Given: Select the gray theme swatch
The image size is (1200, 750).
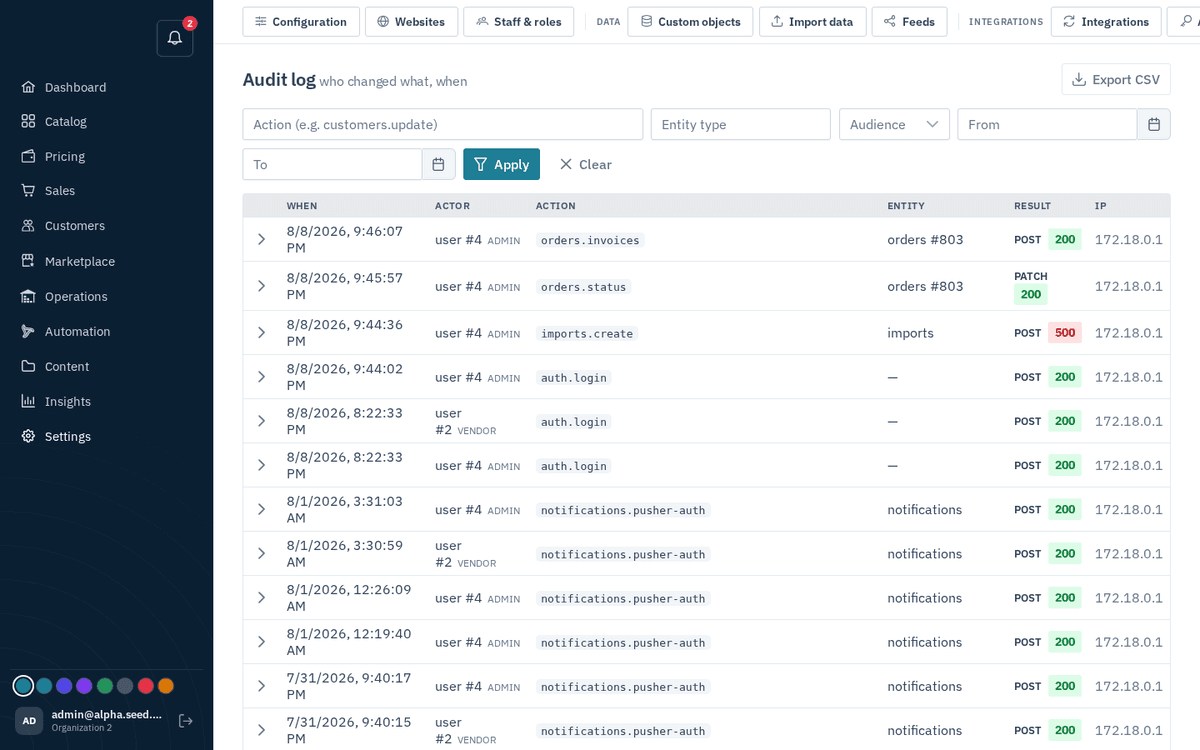Looking at the screenshot, I should pos(125,686).
